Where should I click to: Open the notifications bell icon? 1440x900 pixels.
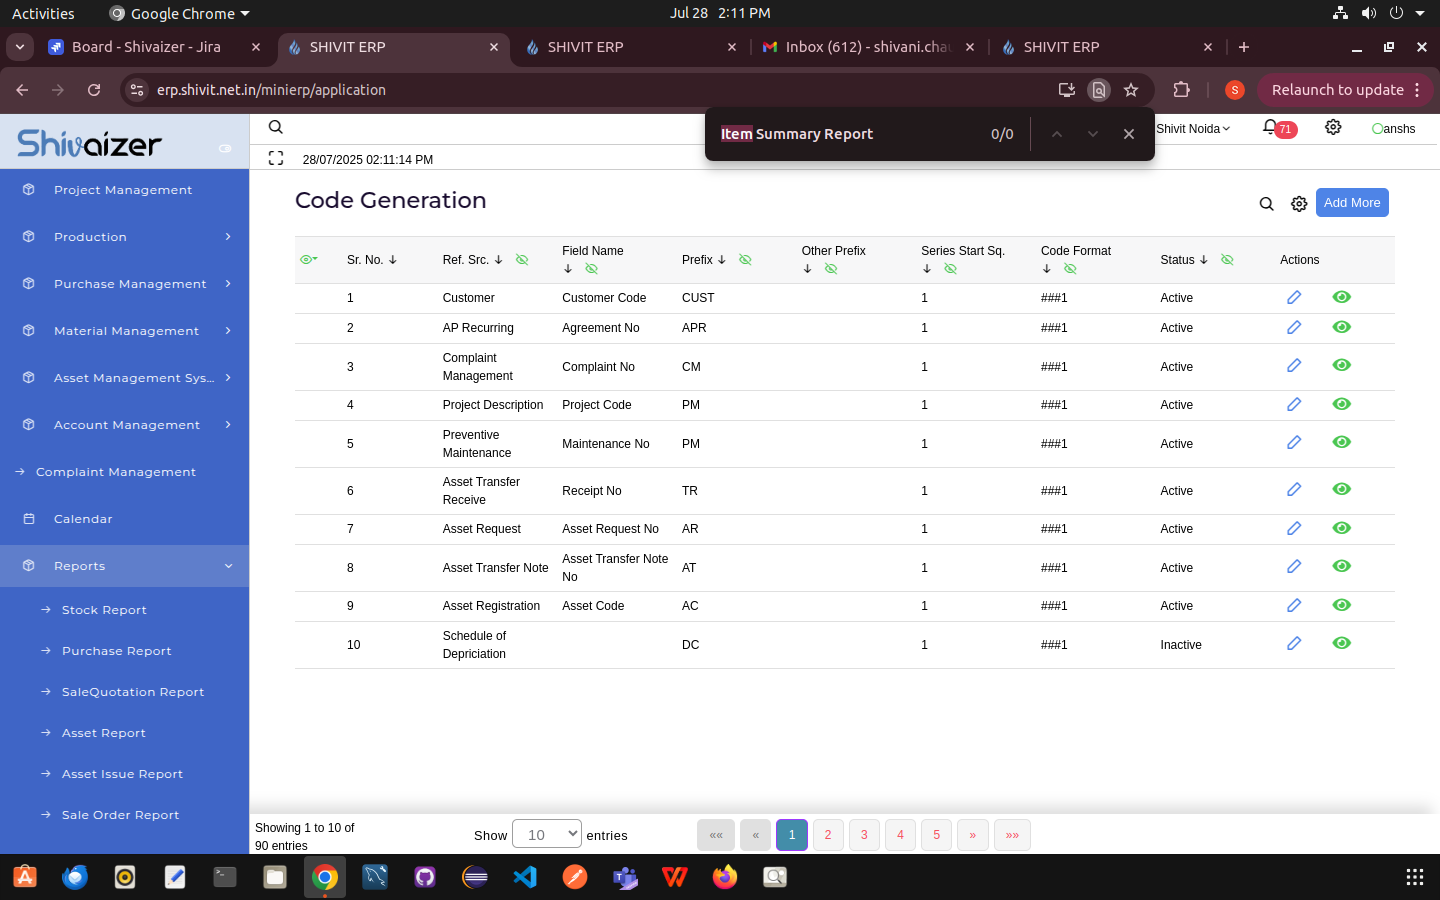pyautogui.click(x=1269, y=127)
